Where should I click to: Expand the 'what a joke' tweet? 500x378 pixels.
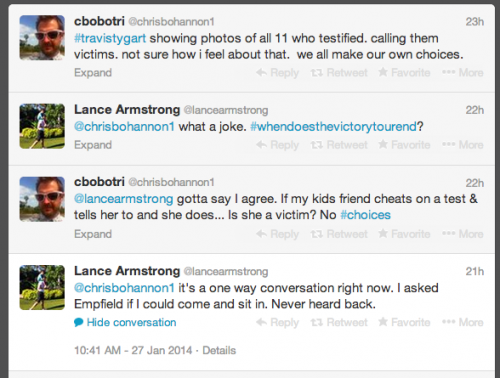(x=93, y=145)
